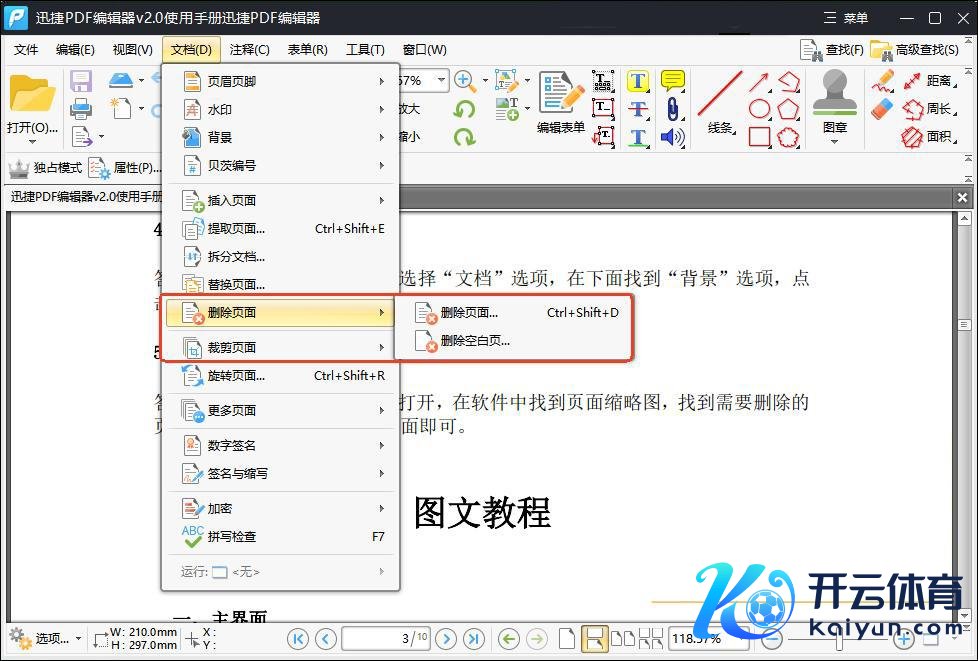Image resolution: width=978 pixels, height=661 pixels.
Task: Enable single page layout view
Action: pyautogui.click(x=566, y=638)
